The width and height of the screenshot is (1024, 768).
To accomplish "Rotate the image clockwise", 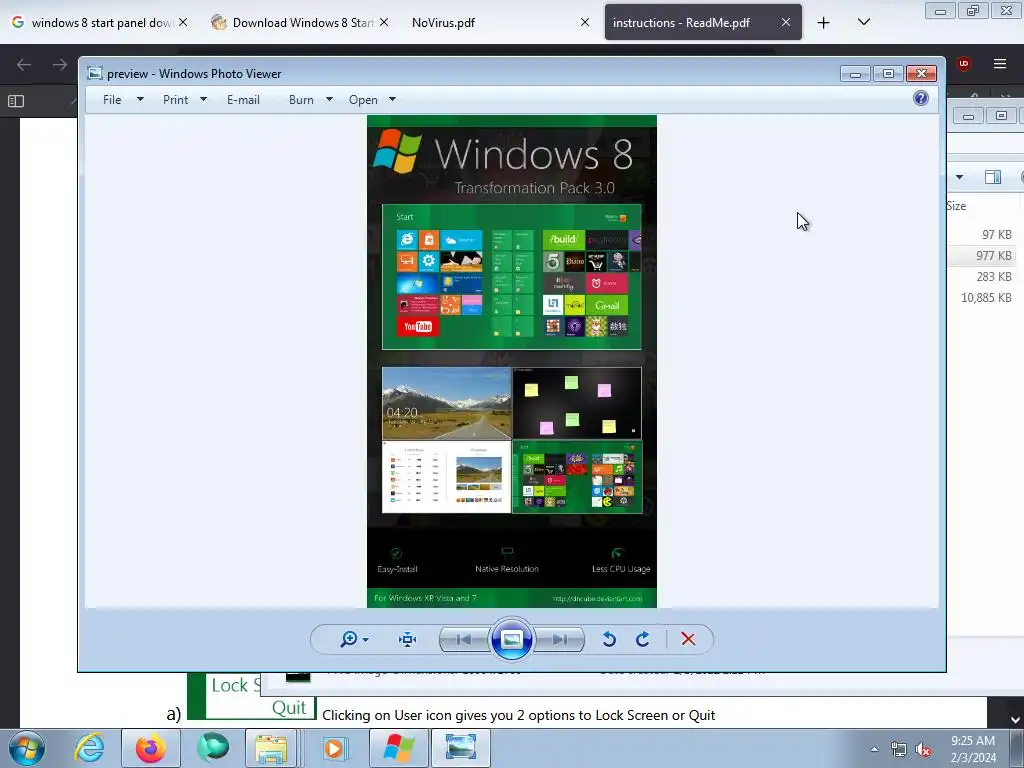I will coord(643,639).
